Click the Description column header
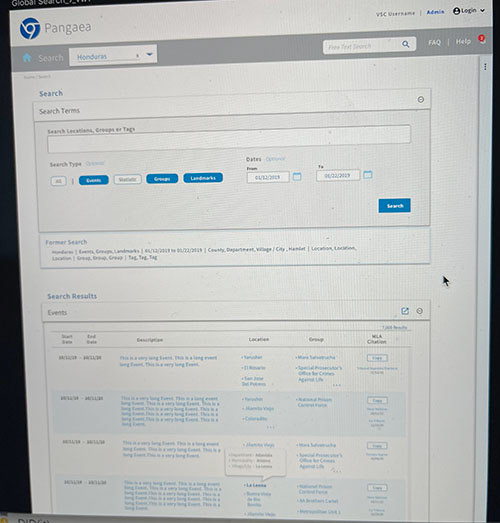Screen dimensions: 500x523 point(150,340)
